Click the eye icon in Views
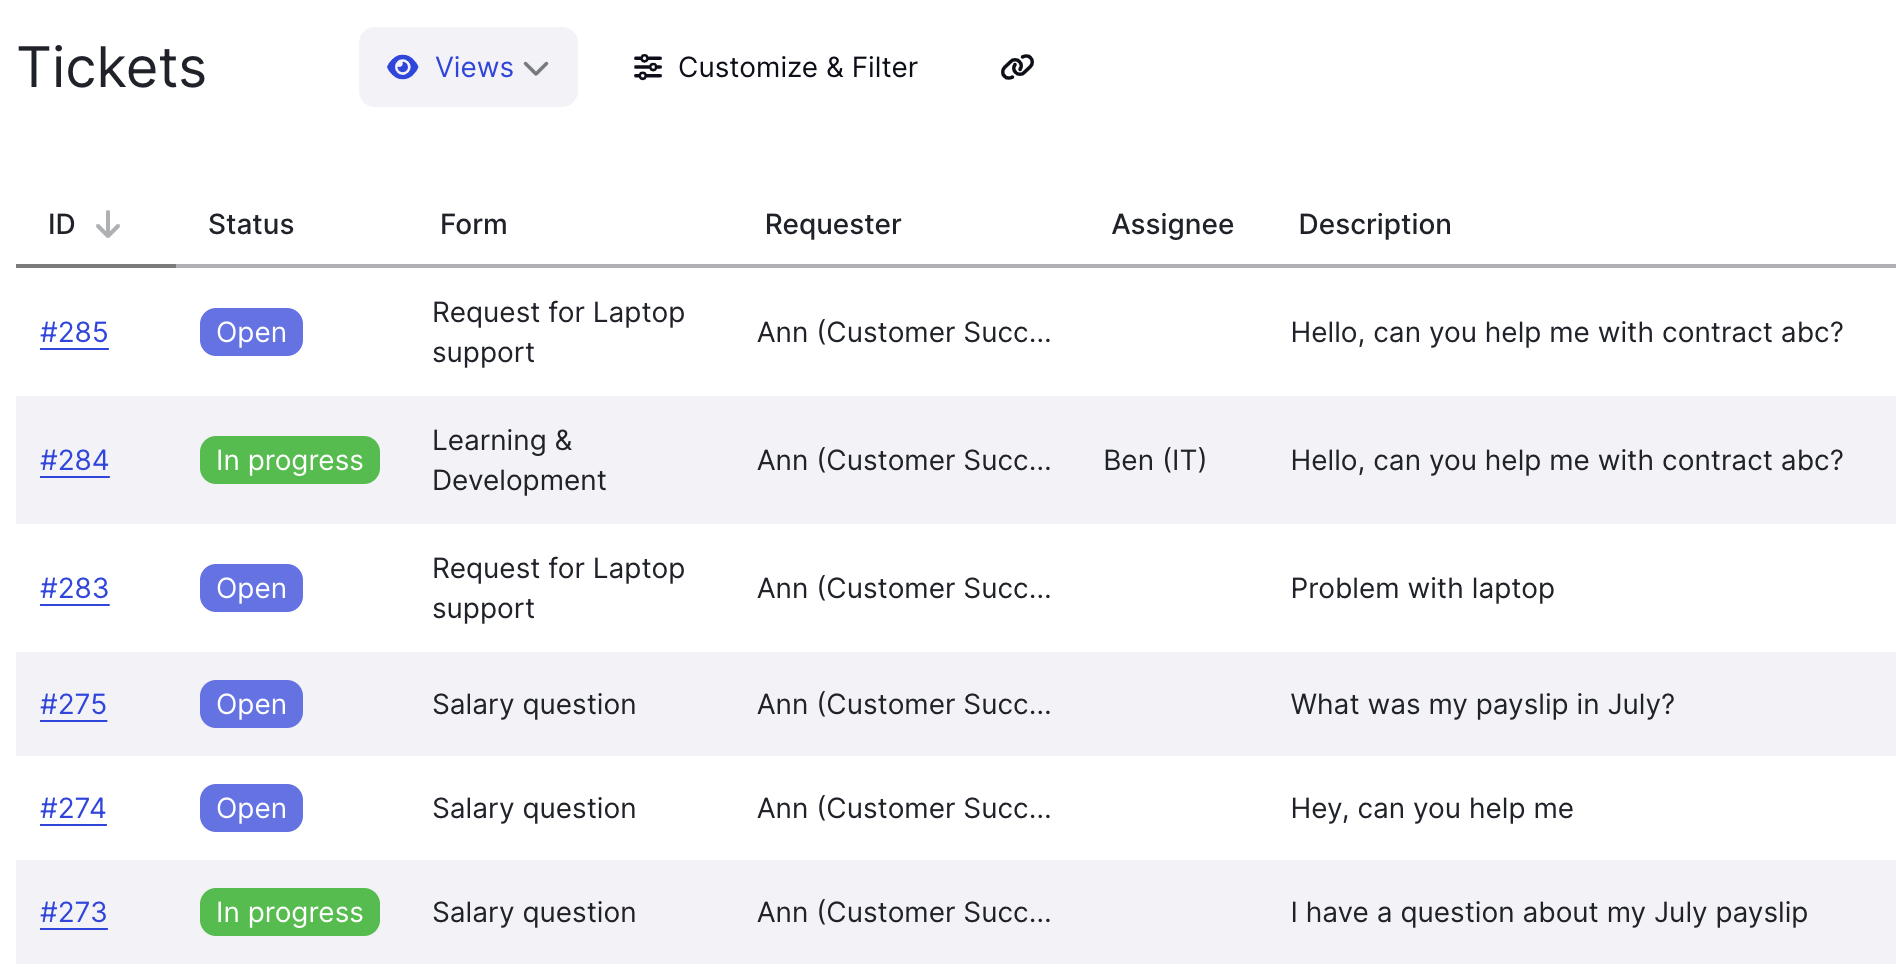This screenshot has width=1896, height=968. pos(402,67)
